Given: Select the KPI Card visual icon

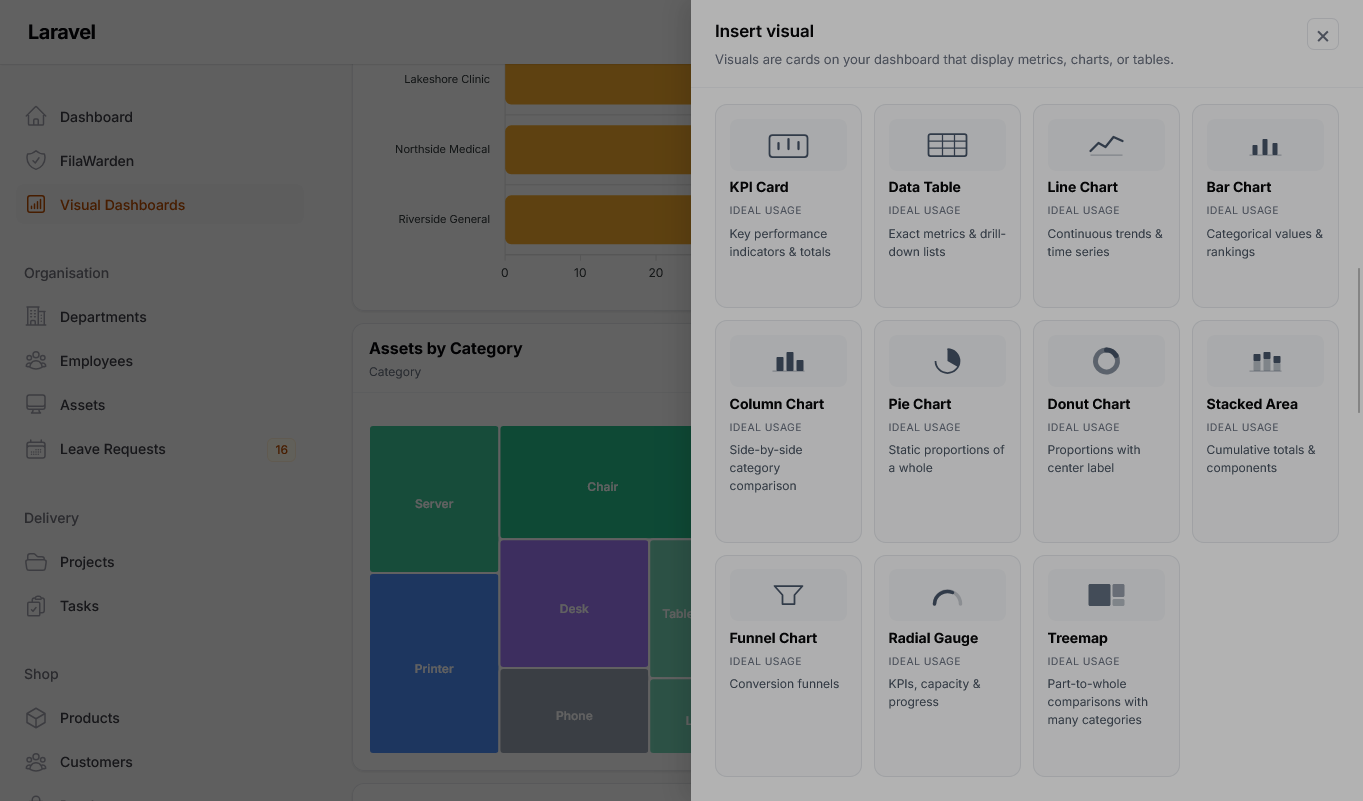Looking at the screenshot, I should coord(788,146).
